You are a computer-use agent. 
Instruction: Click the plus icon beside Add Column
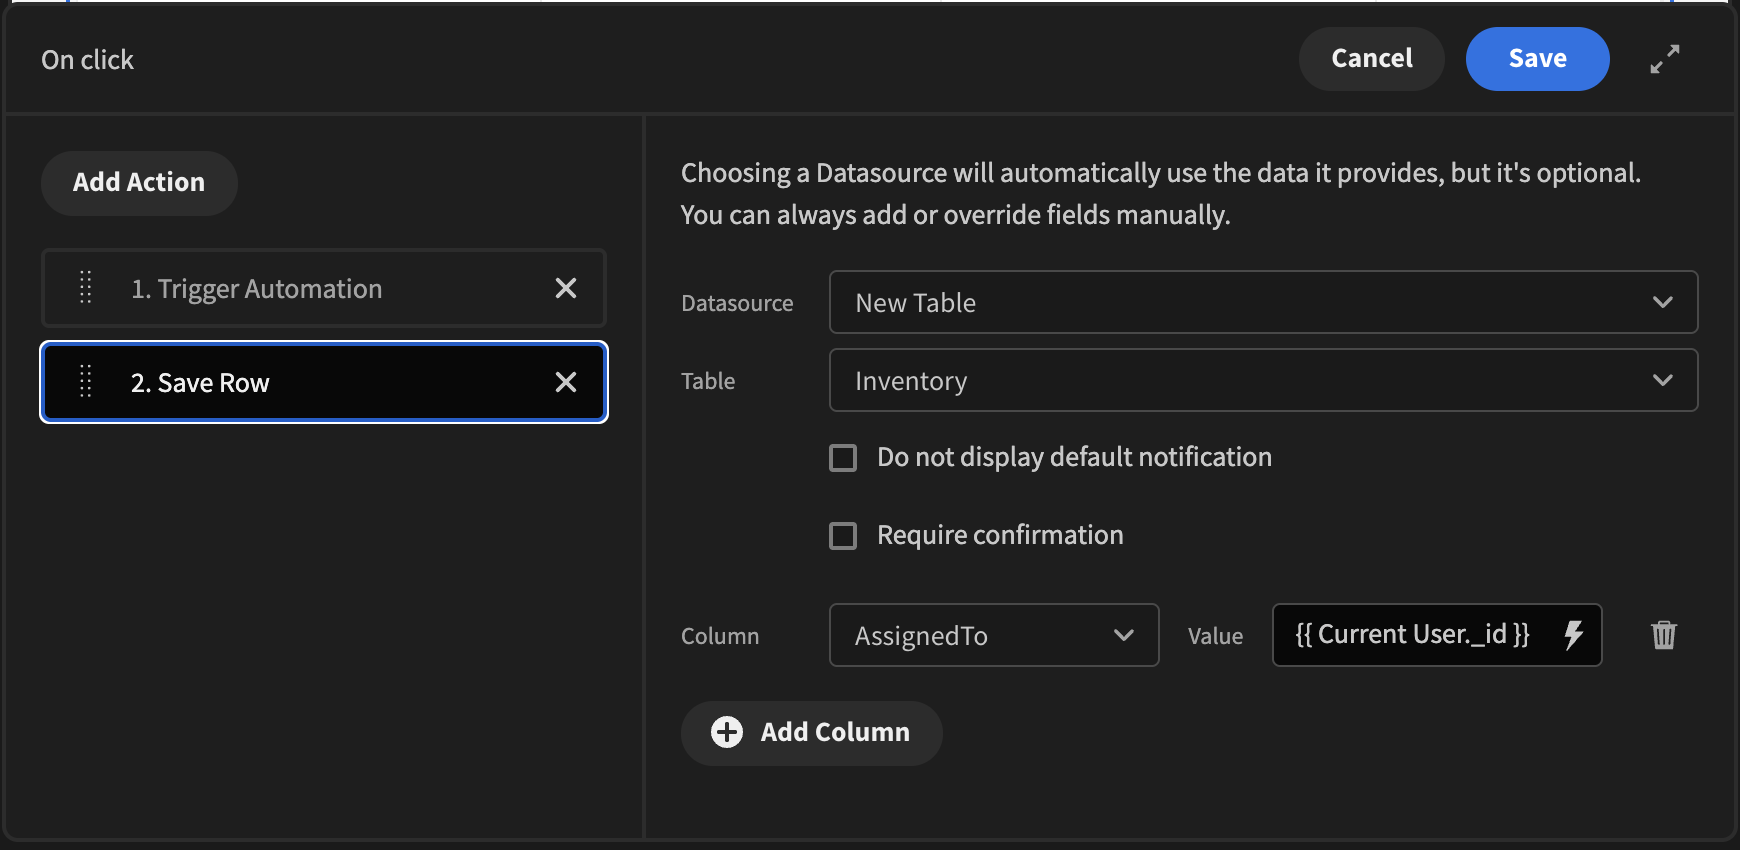(727, 732)
